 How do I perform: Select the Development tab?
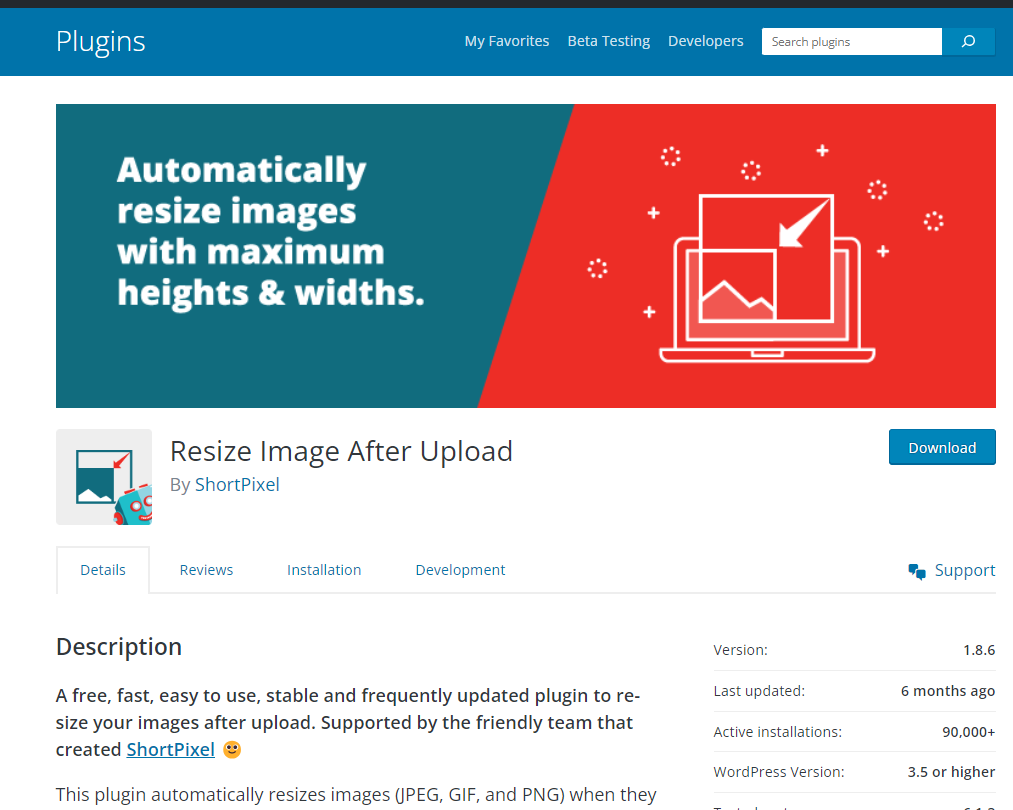[460, 570]
